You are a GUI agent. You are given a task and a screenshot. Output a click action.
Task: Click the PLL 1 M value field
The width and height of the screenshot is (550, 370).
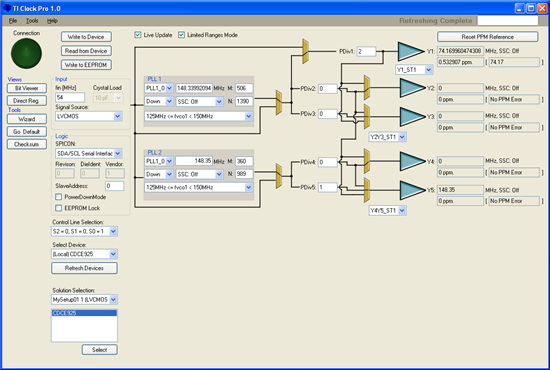[244, 88]
